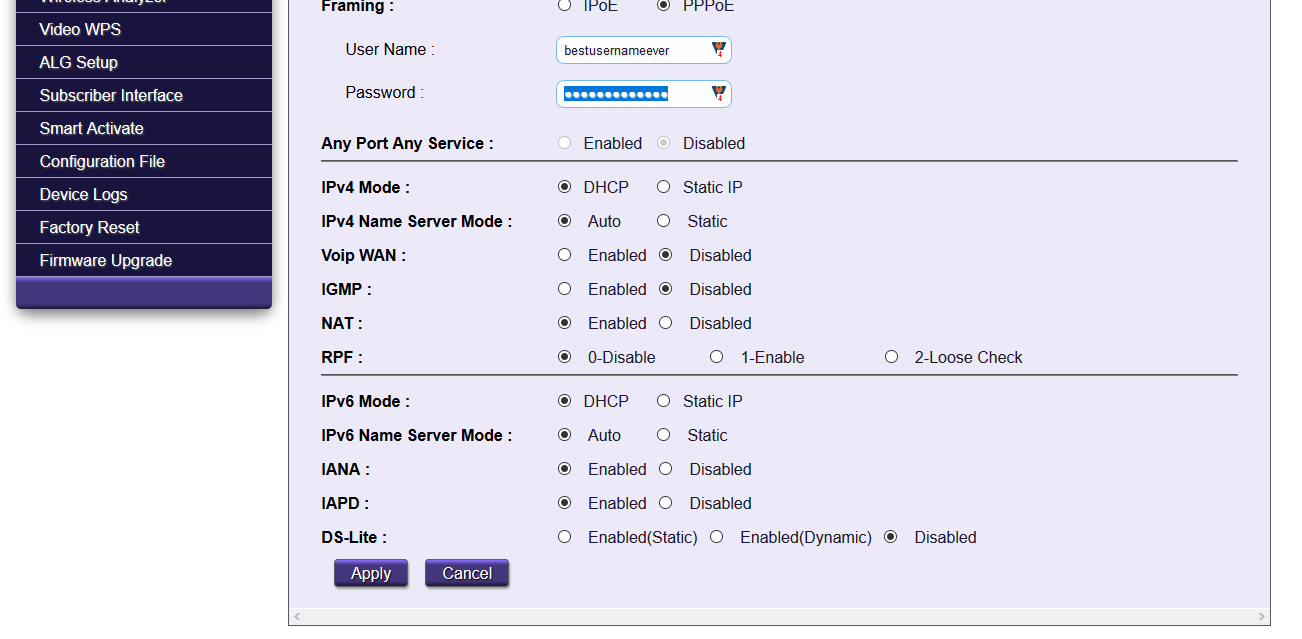This screenshot has height=639, width=1302.
Task: Select DS-Lite Enabled(Dynamic) option
Action: pyautogui.click(x=716, y=537)
